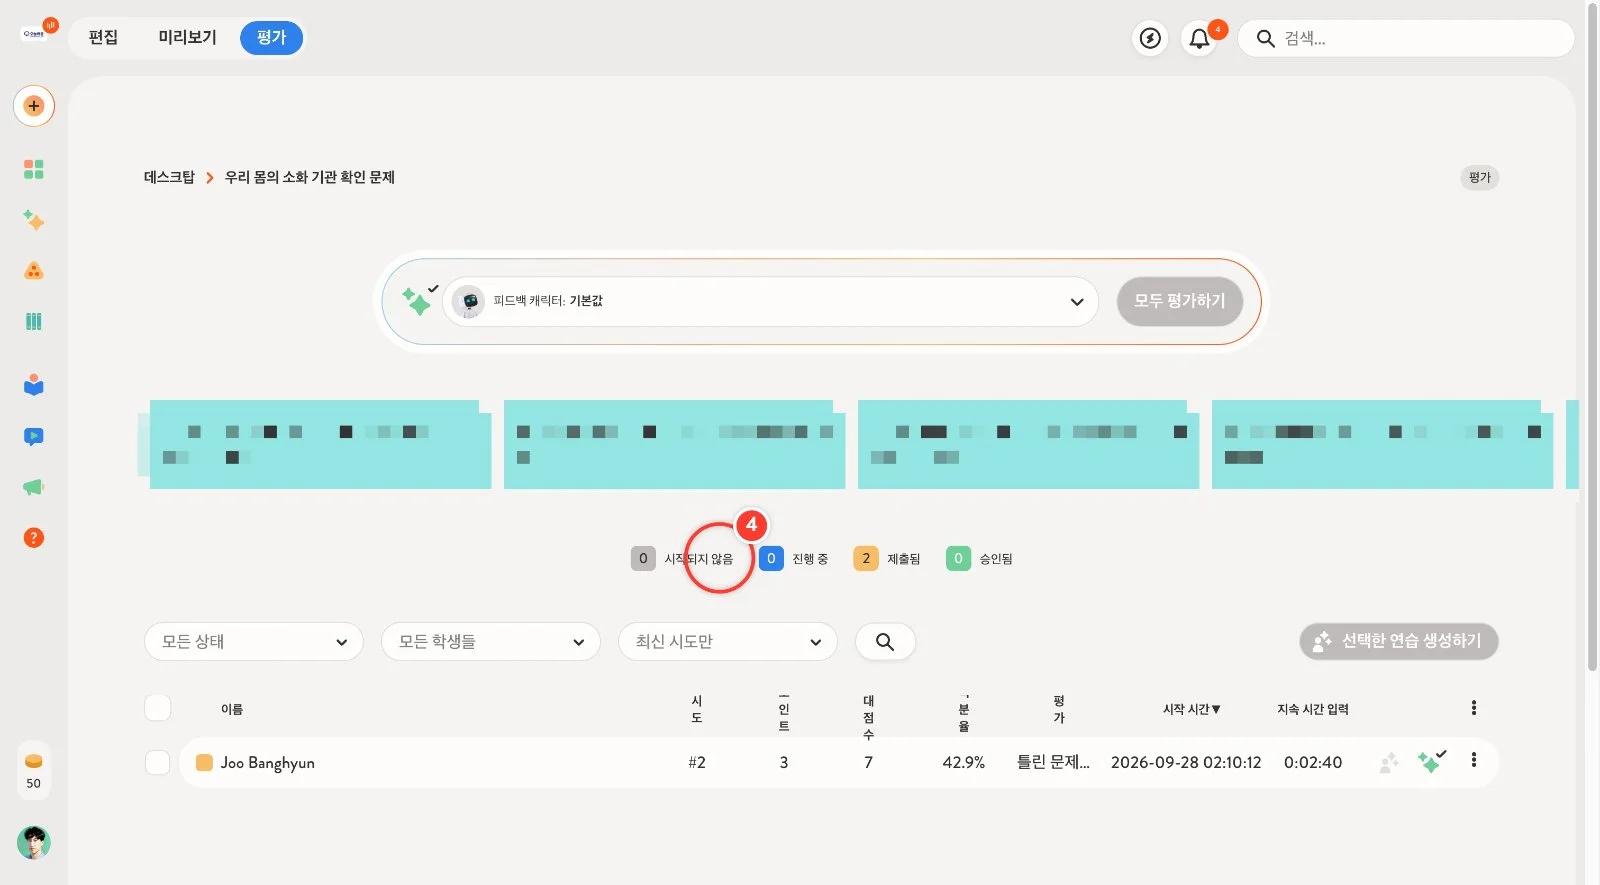Click the 검색 search input field
Screen dimensions: 1600x885
[x=1406, y=38]
